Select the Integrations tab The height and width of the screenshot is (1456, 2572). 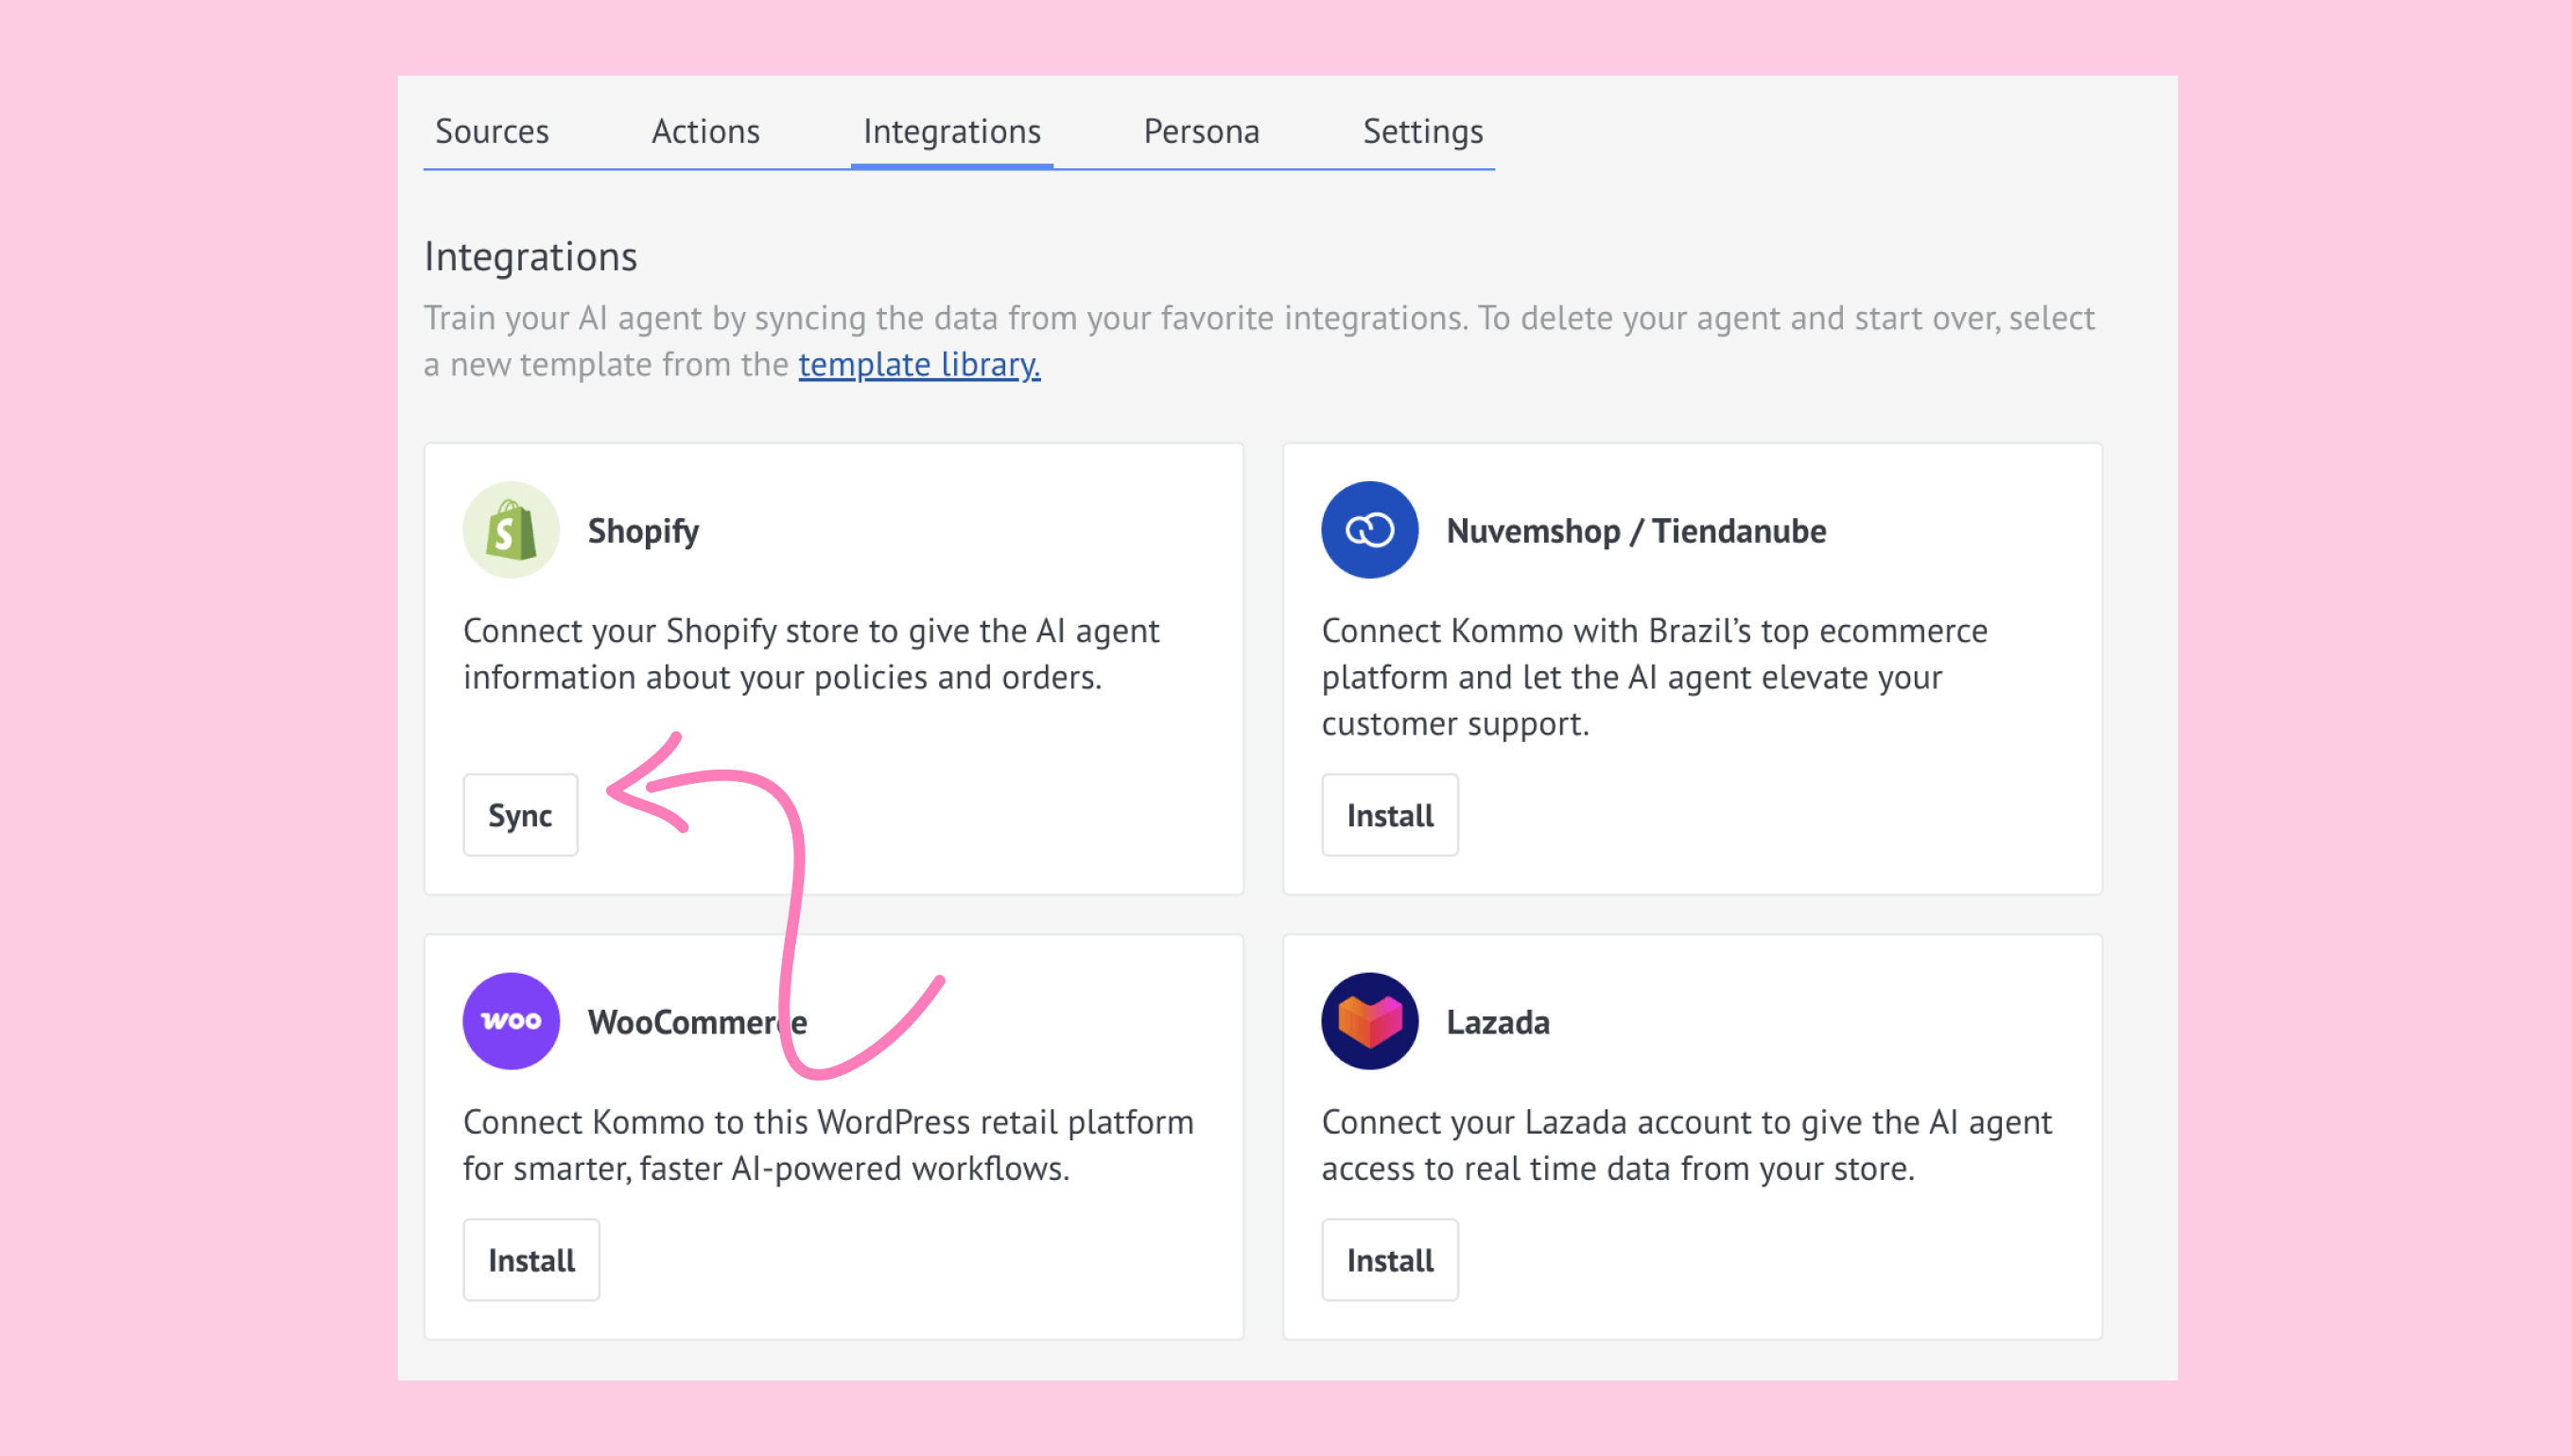[951, 132]
